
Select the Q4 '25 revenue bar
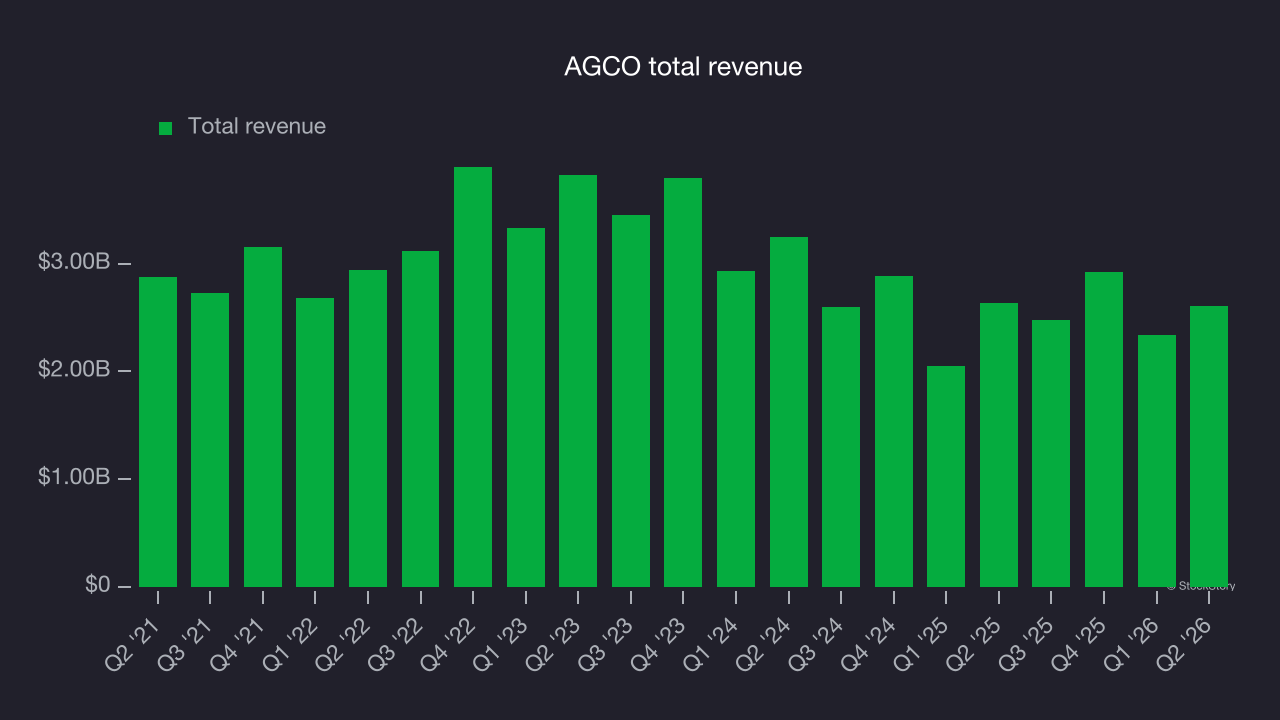point(1104,429)
